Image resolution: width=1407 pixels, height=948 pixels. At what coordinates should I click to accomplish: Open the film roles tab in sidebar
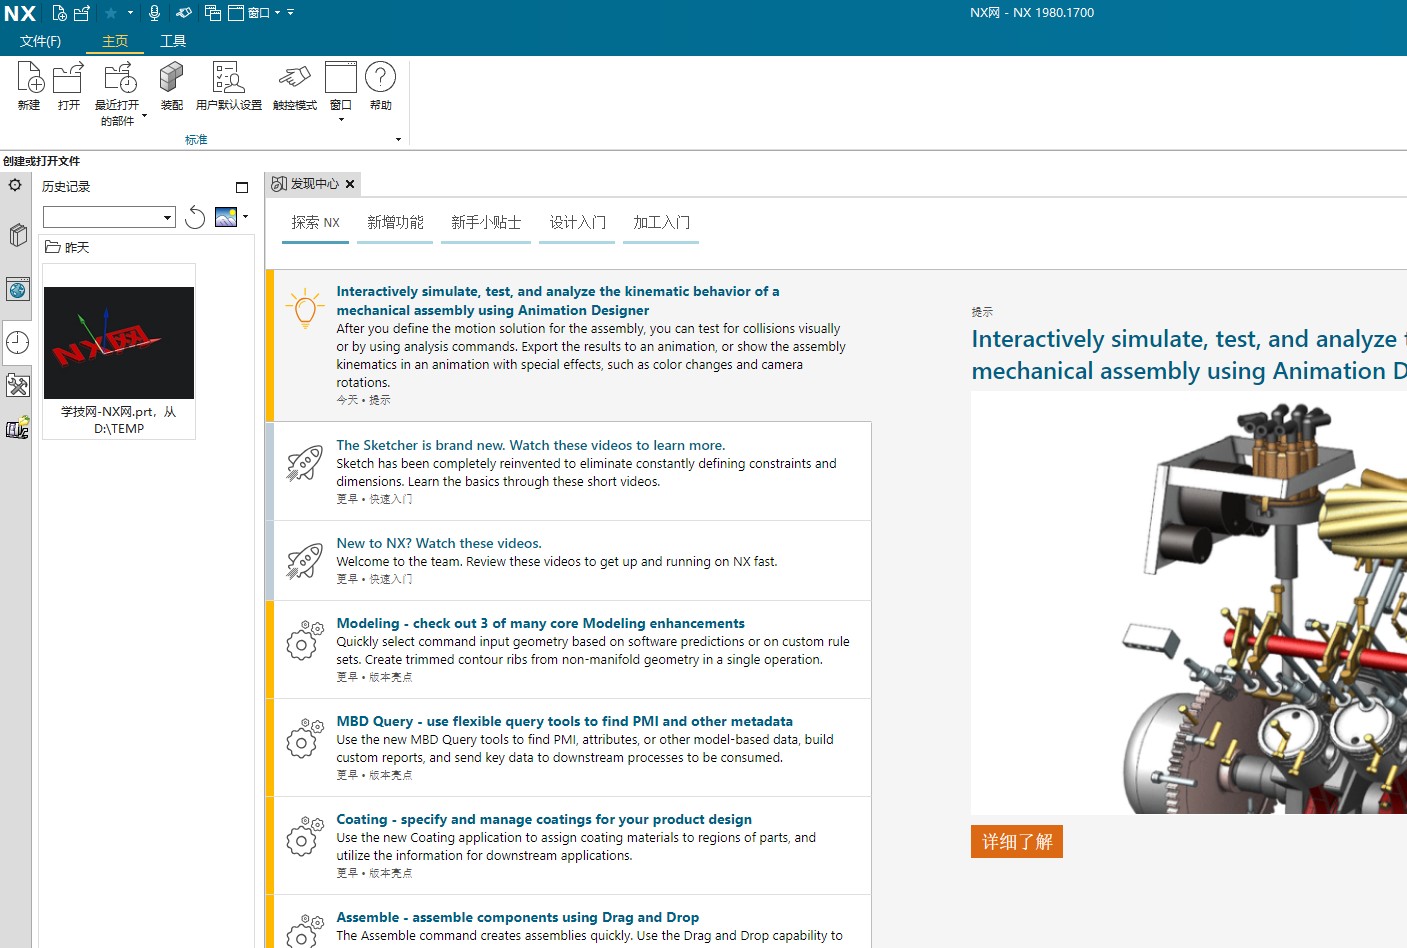click(18, 429)
